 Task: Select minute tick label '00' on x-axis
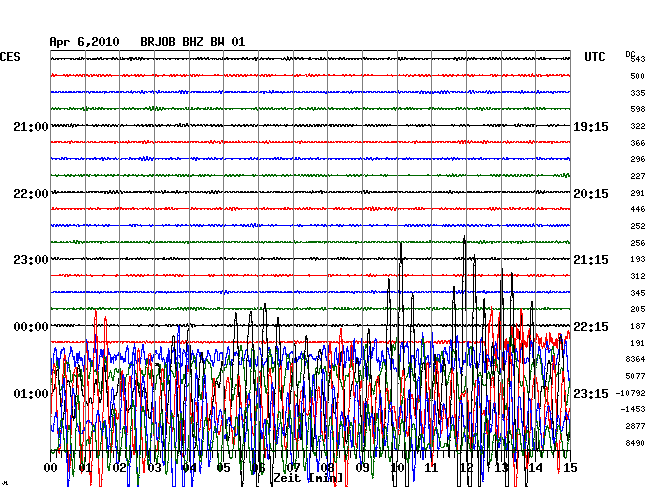51,468
